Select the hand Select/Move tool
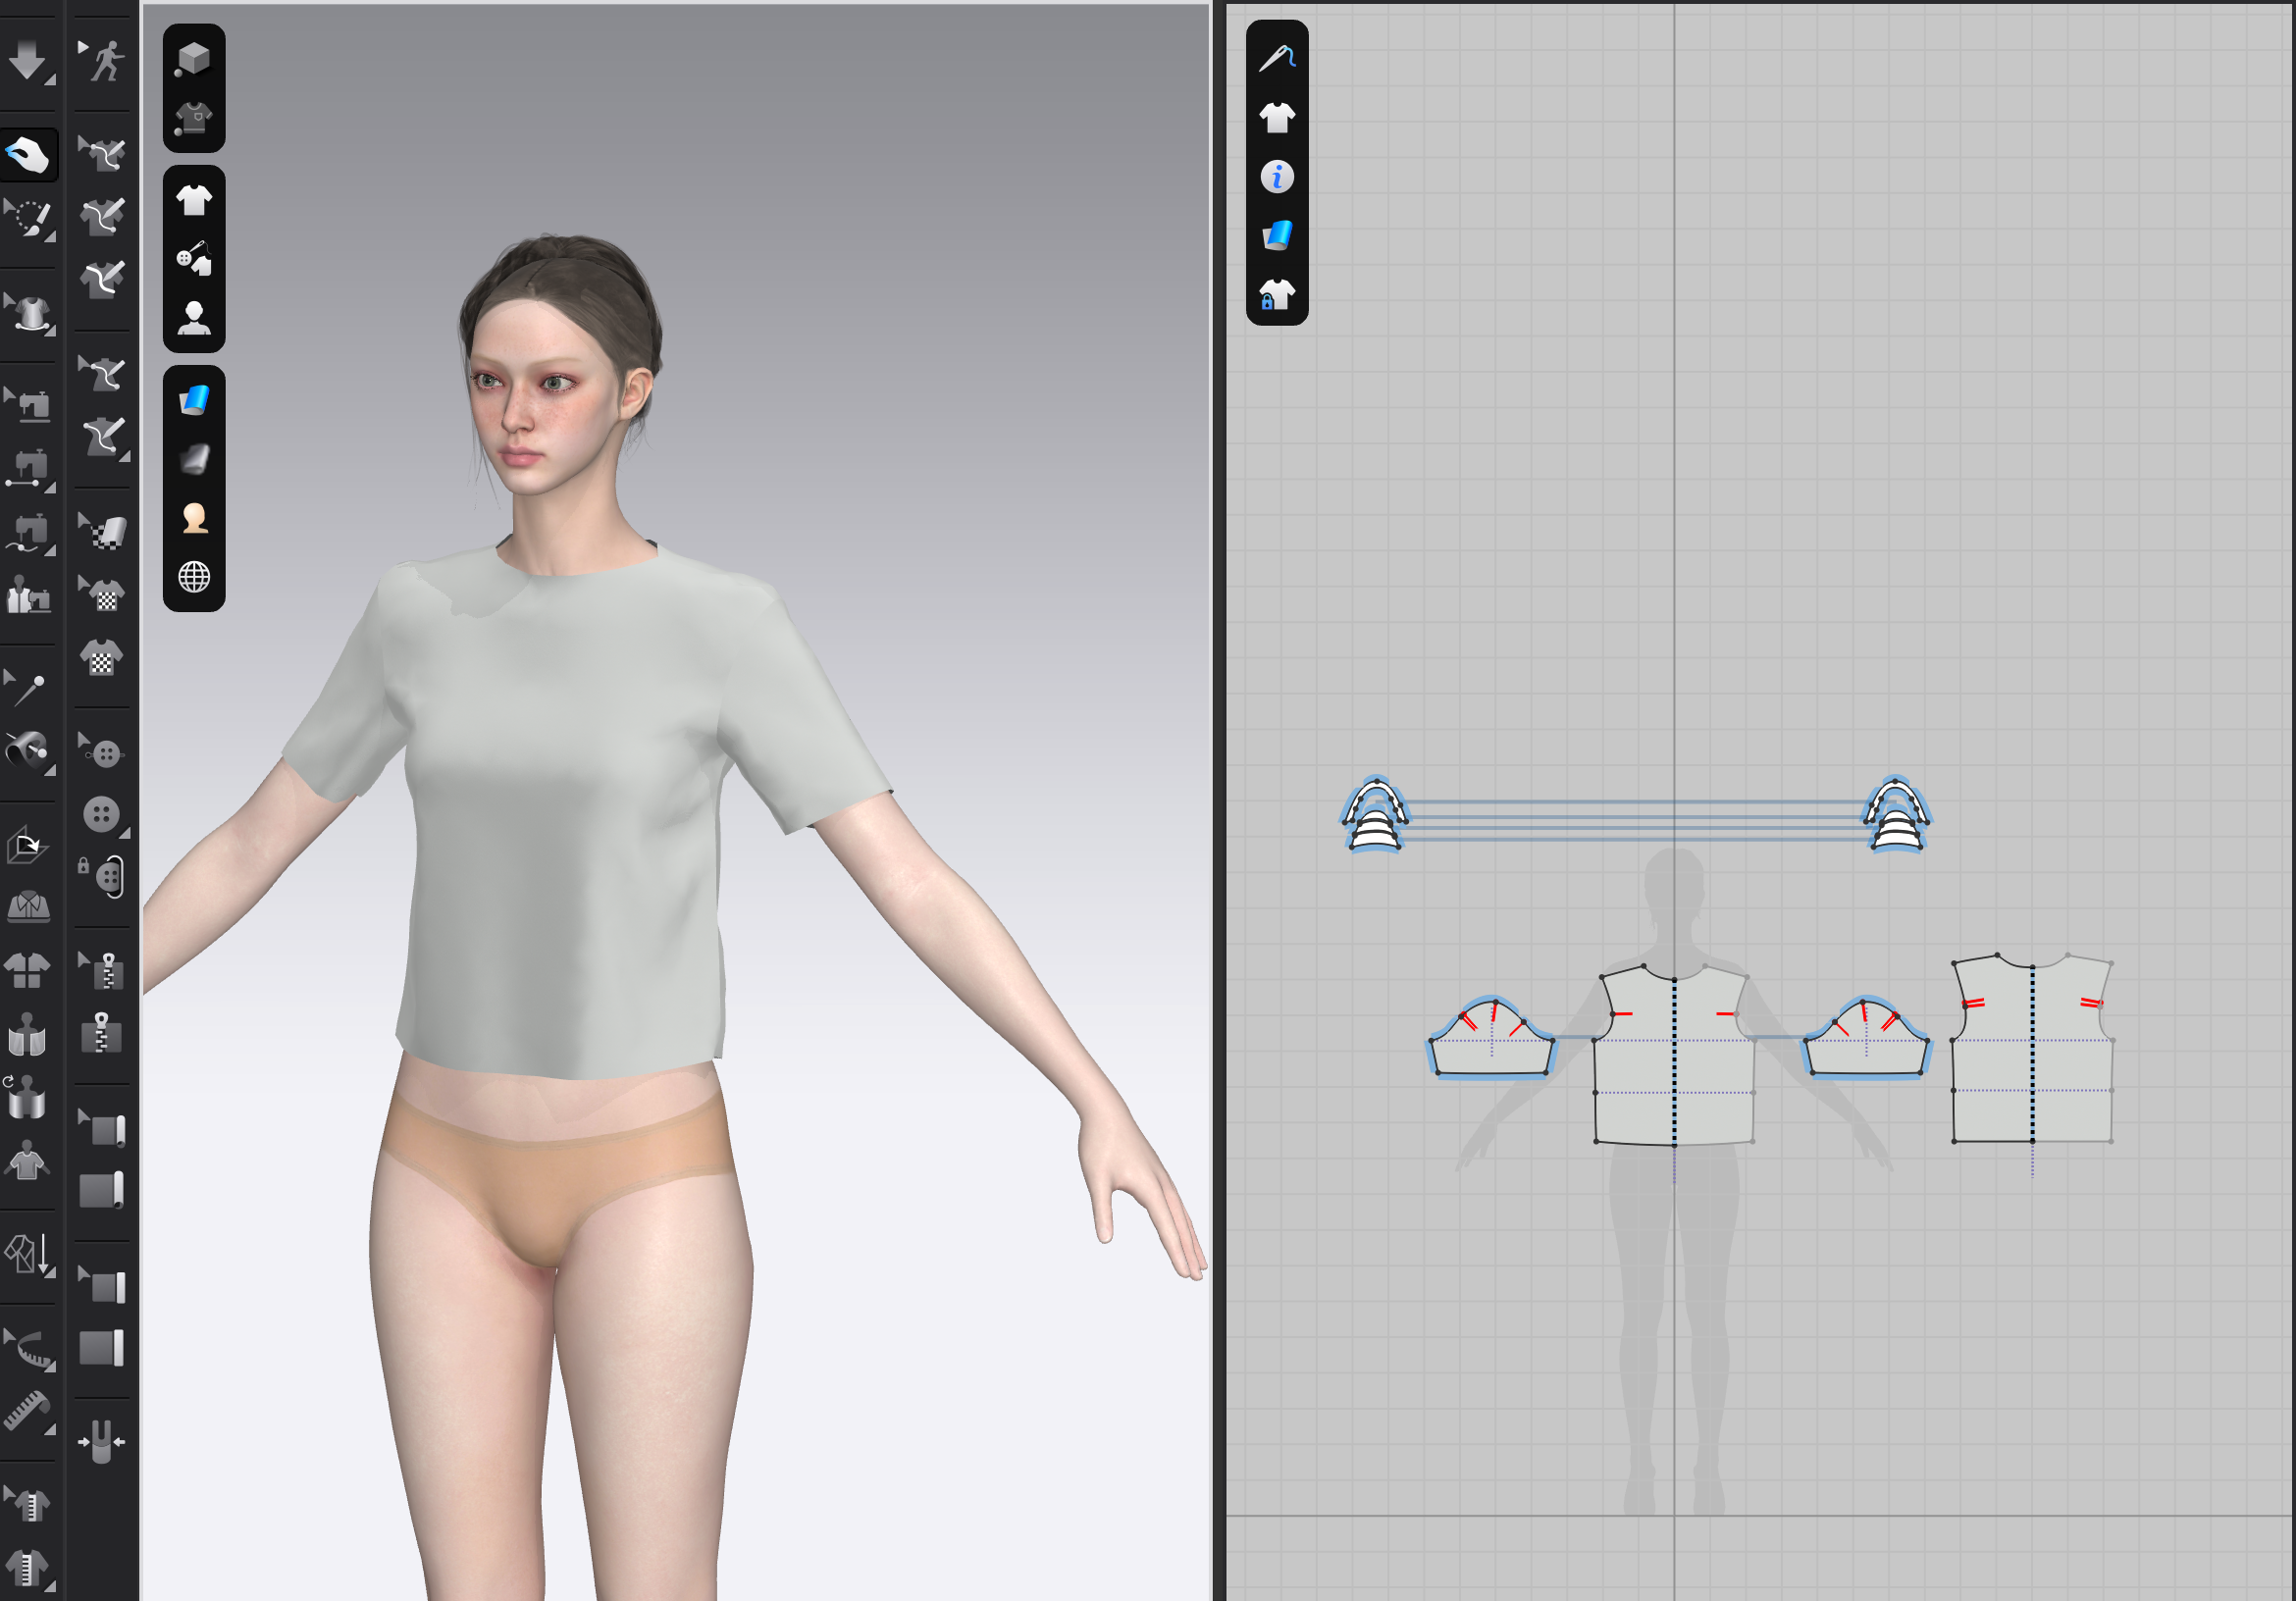Screen dimensions: 2296x1601 pyautogui.click(x=27, y=155)
